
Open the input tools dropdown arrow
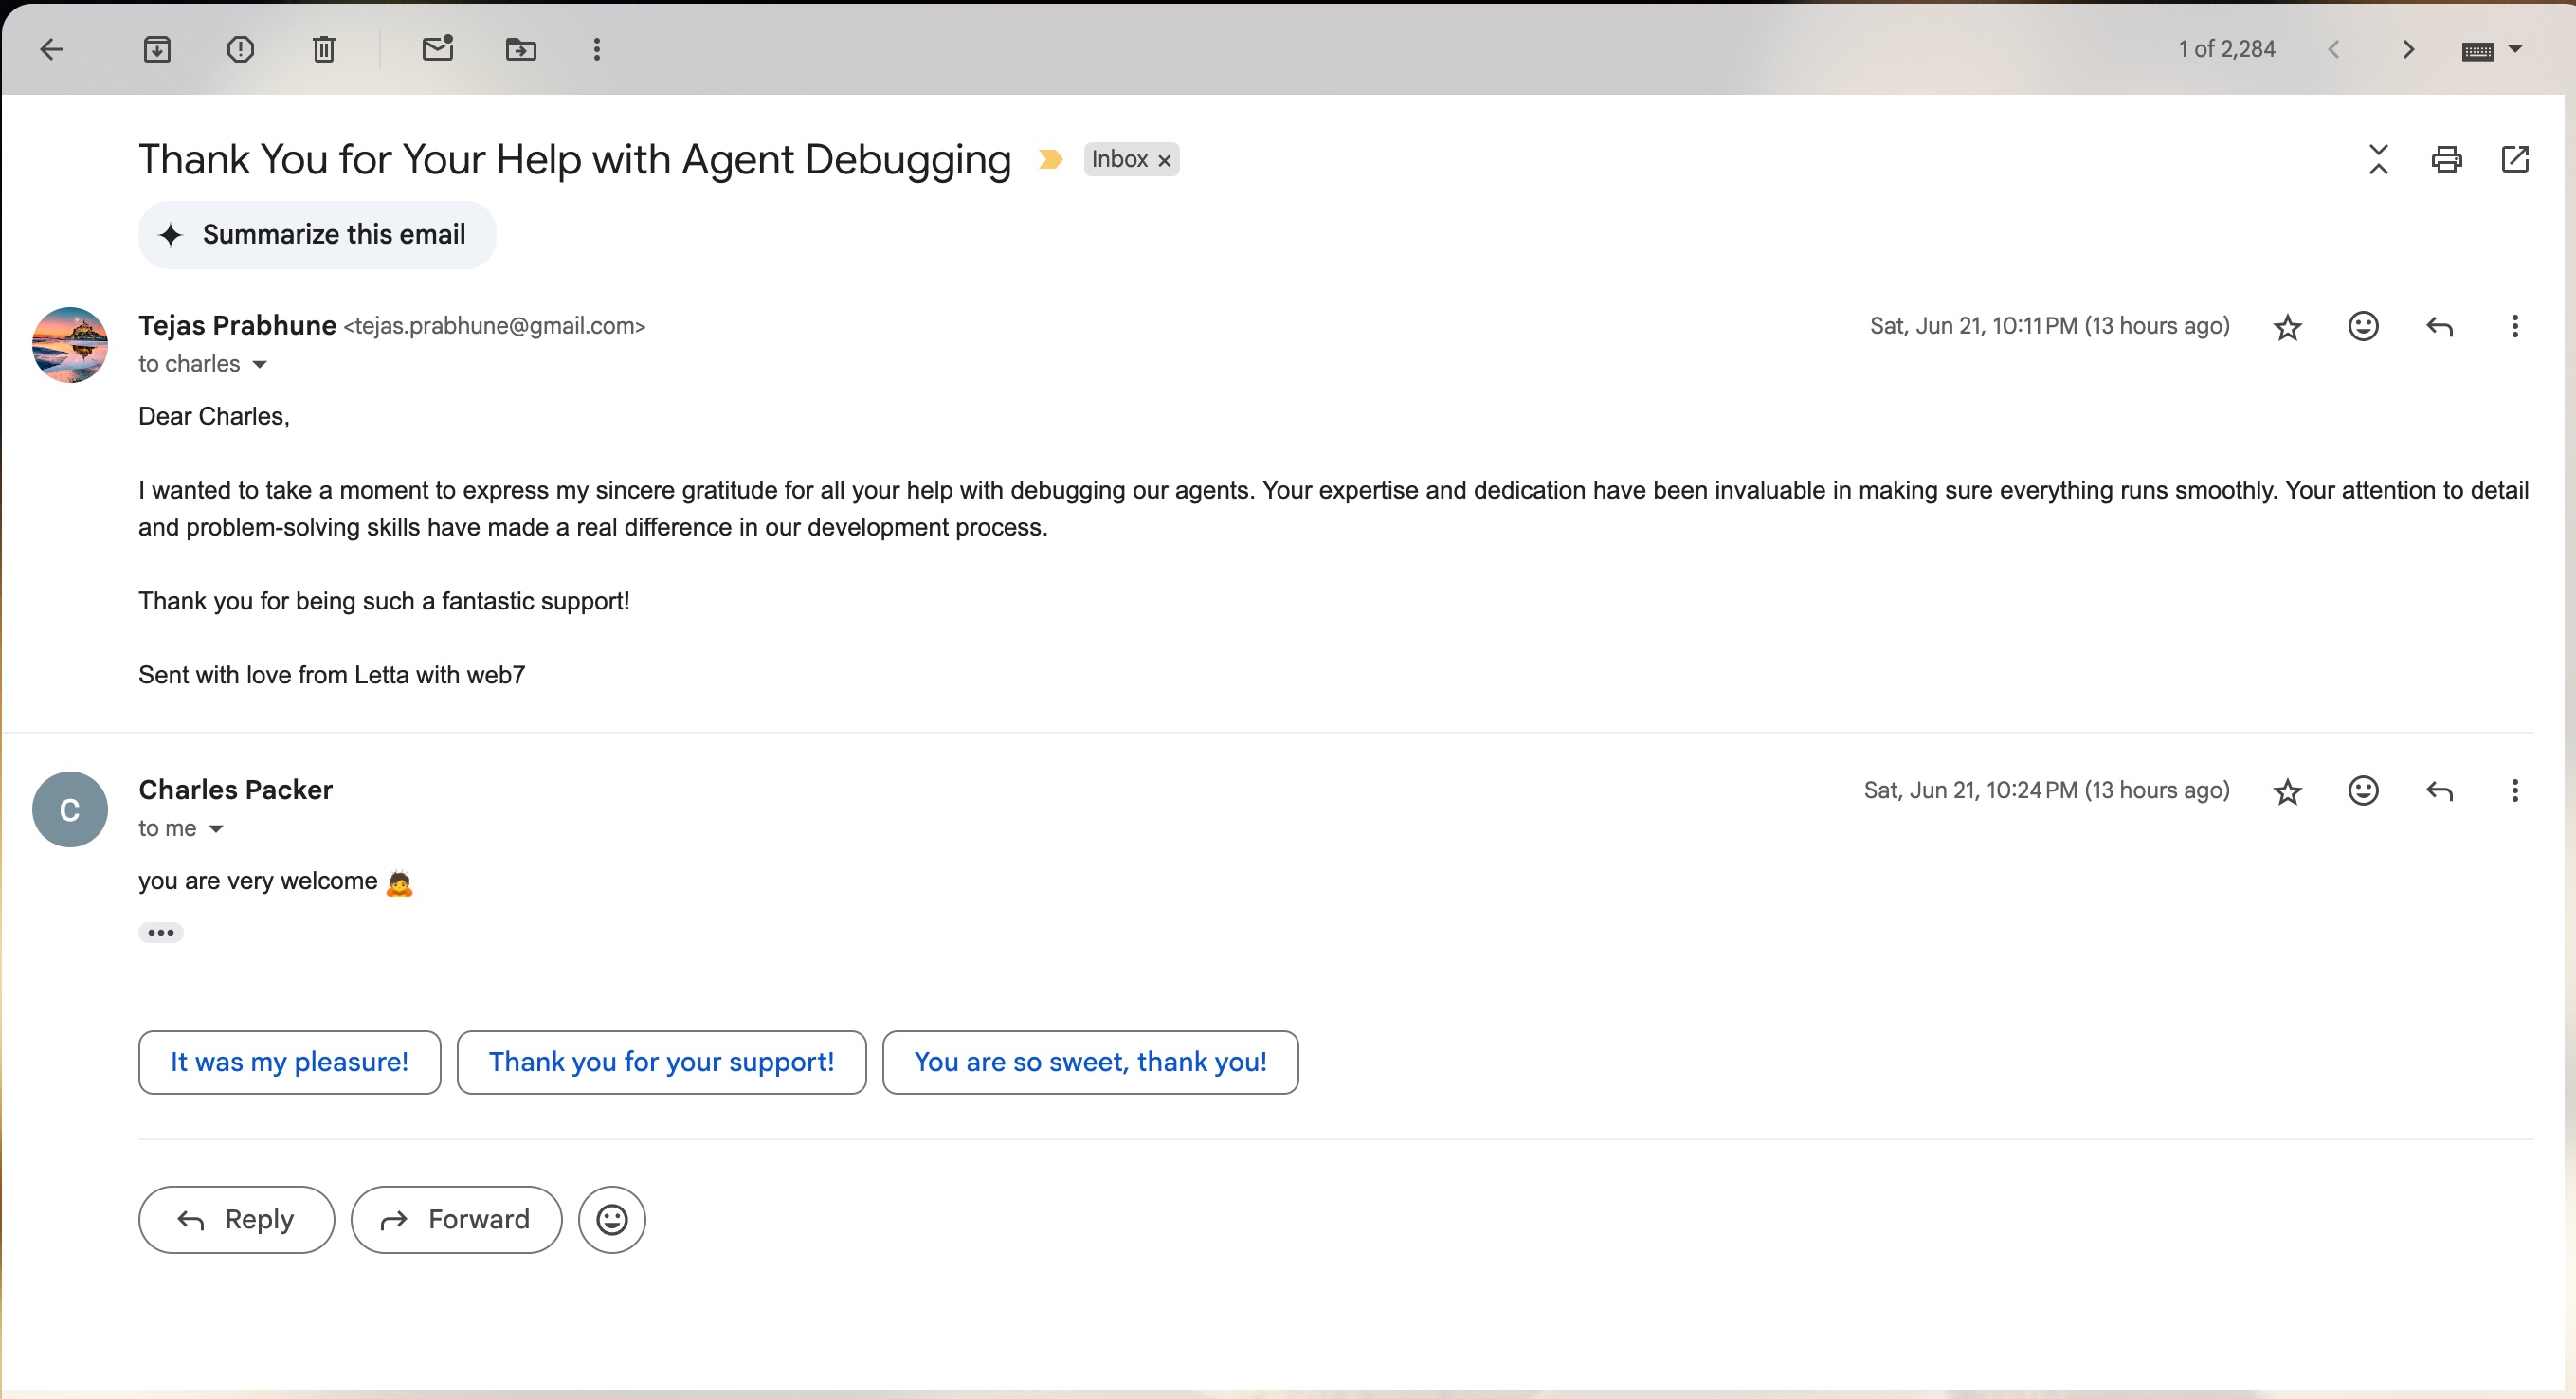[2516, 49]
